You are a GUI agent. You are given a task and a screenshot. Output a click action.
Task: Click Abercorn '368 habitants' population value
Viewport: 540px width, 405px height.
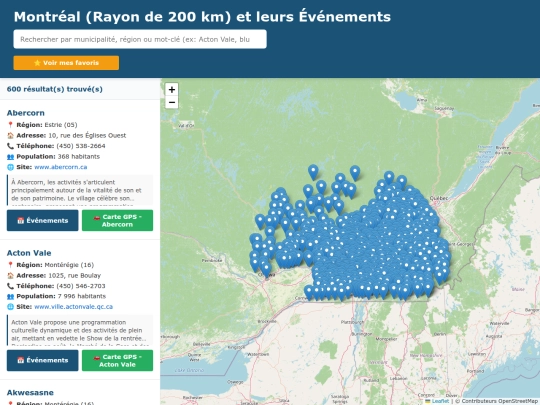pos(79,157)
